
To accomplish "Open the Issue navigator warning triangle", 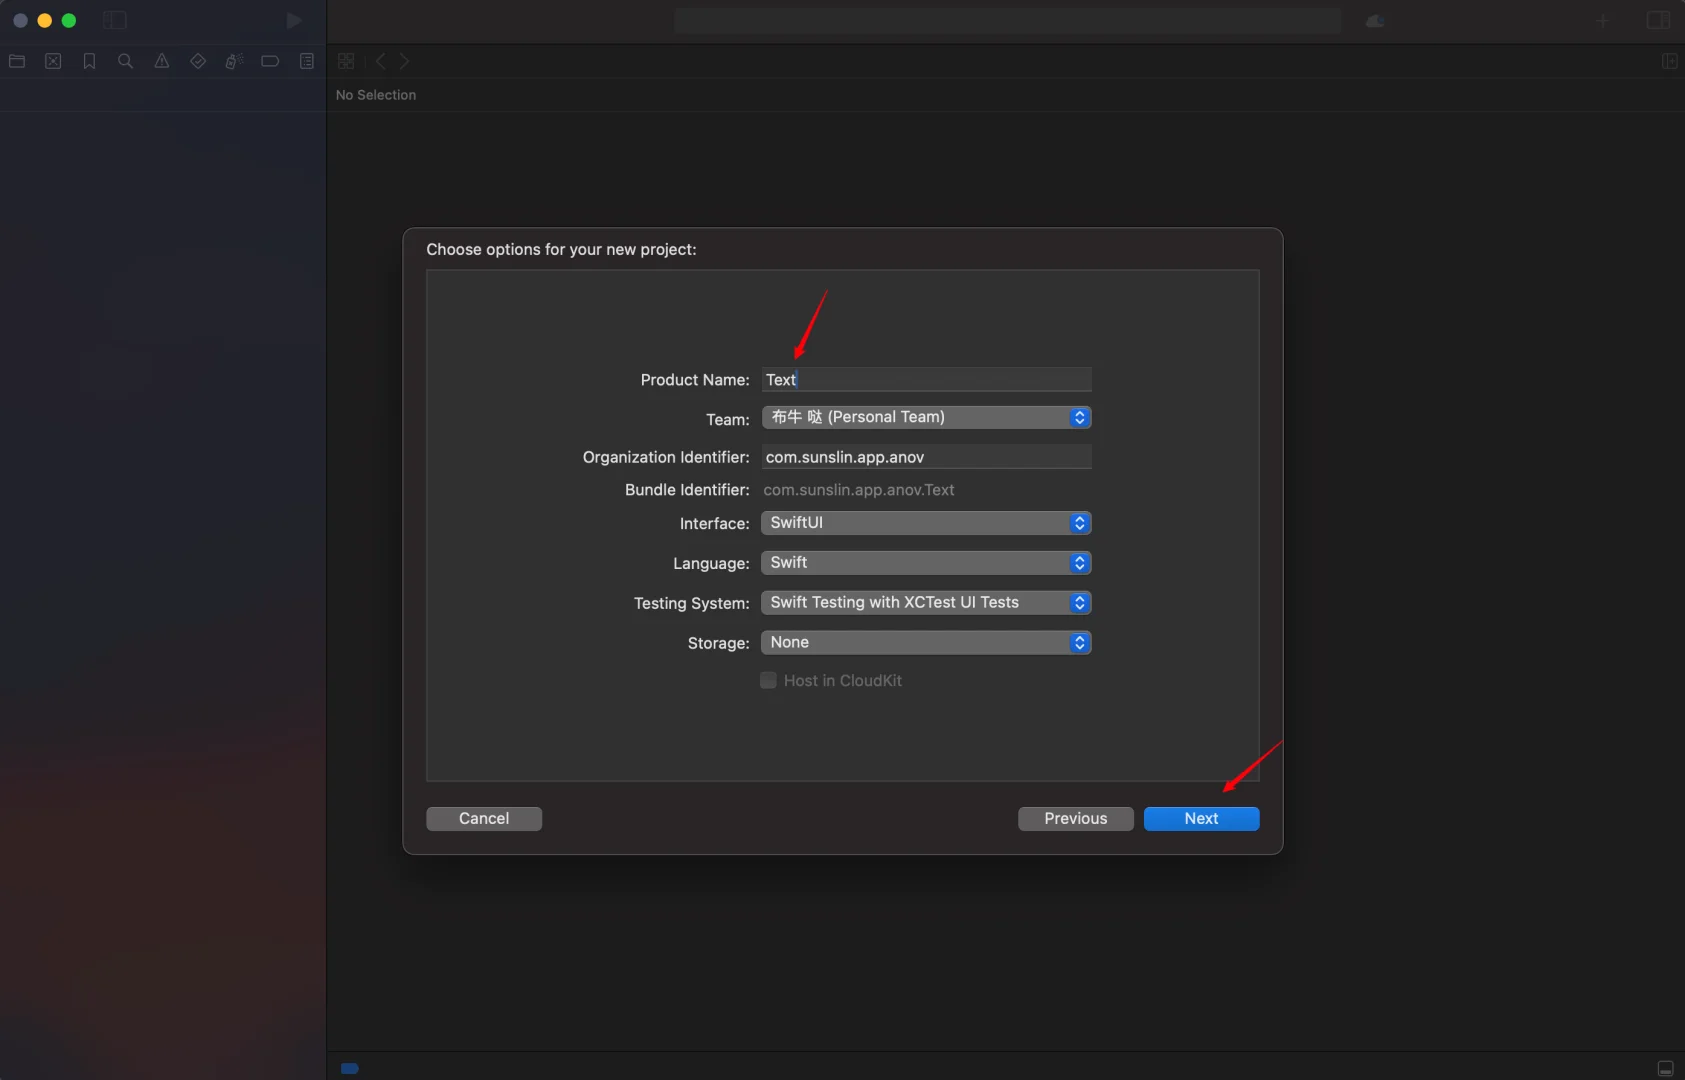I will coord(162,61).
